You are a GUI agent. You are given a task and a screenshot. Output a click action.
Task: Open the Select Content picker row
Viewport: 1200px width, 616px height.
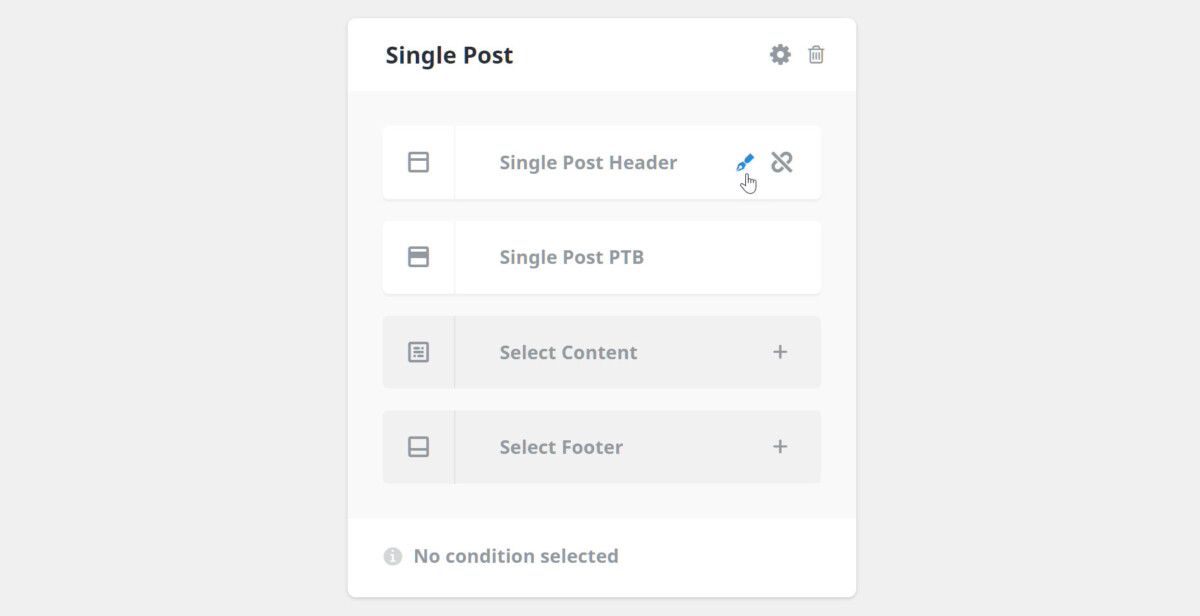point(600,351)
